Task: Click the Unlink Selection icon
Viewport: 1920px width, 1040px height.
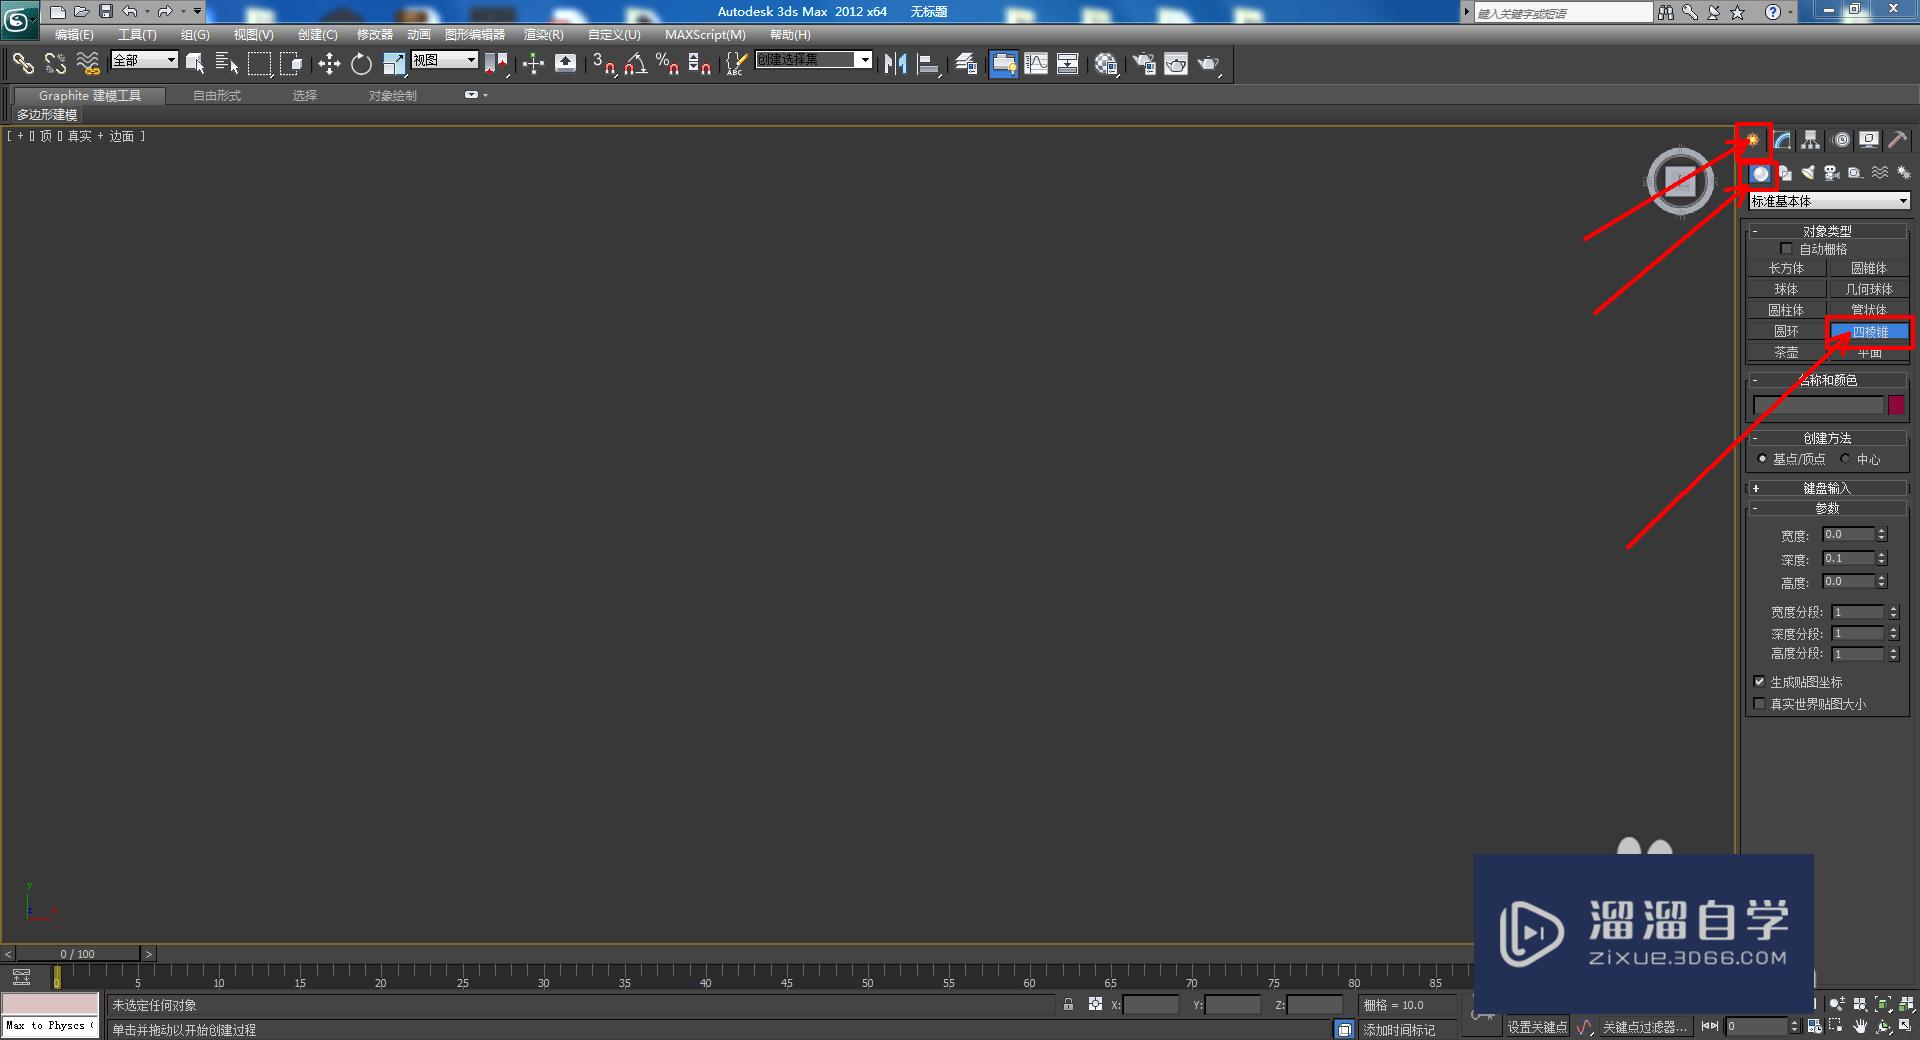Action: [56, 64]
